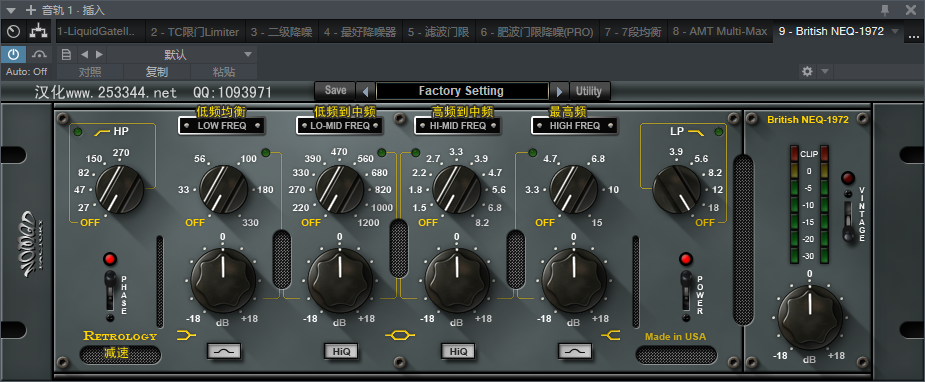
Task: Toggle high band shelf/bell shape button
Action: [575, 351]
